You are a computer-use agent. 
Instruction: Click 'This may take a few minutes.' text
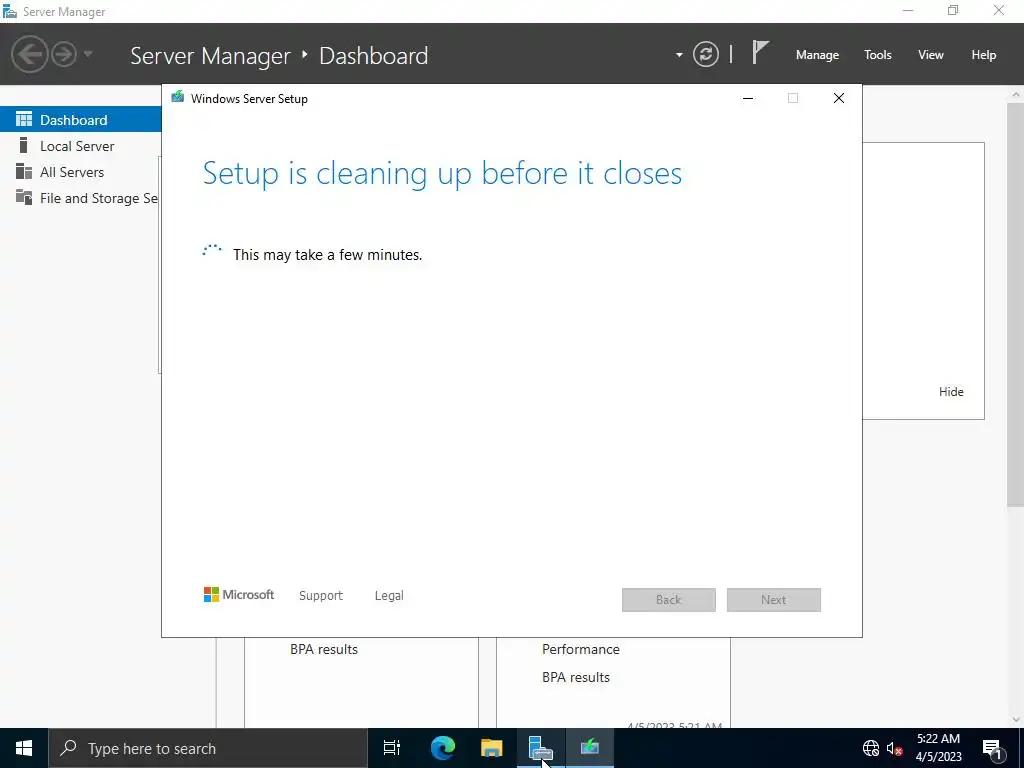coord(327,255)
